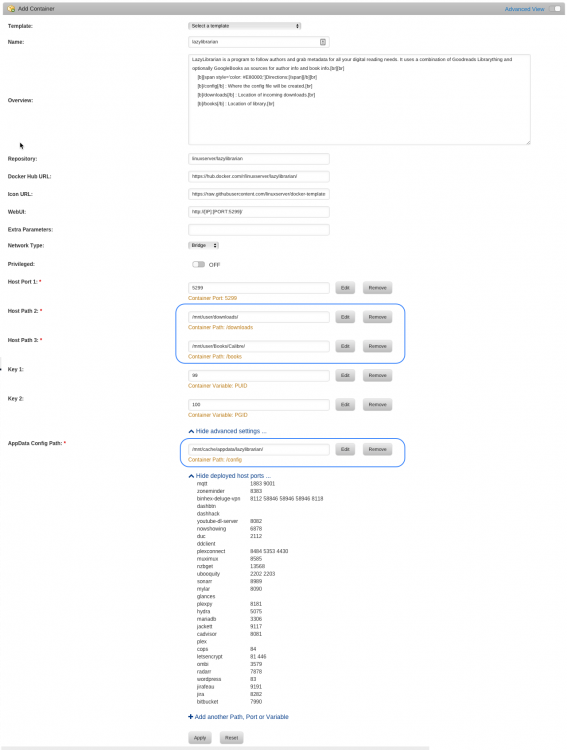Click Edit for Host Path 3
567x750 pixels.
point(345,346)
